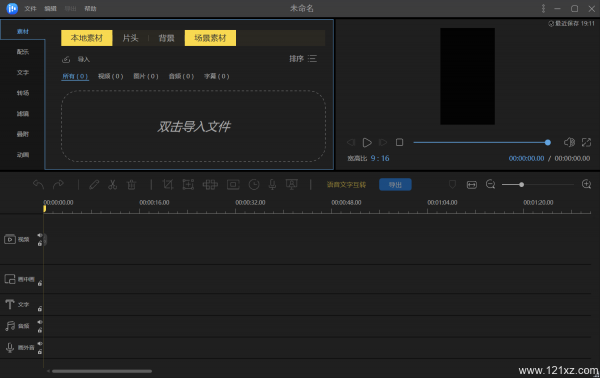The width and height of the screenshot is (600, 378).
Task: Click the microphone voiceover icon in toolbar
Action: [272, 184]
